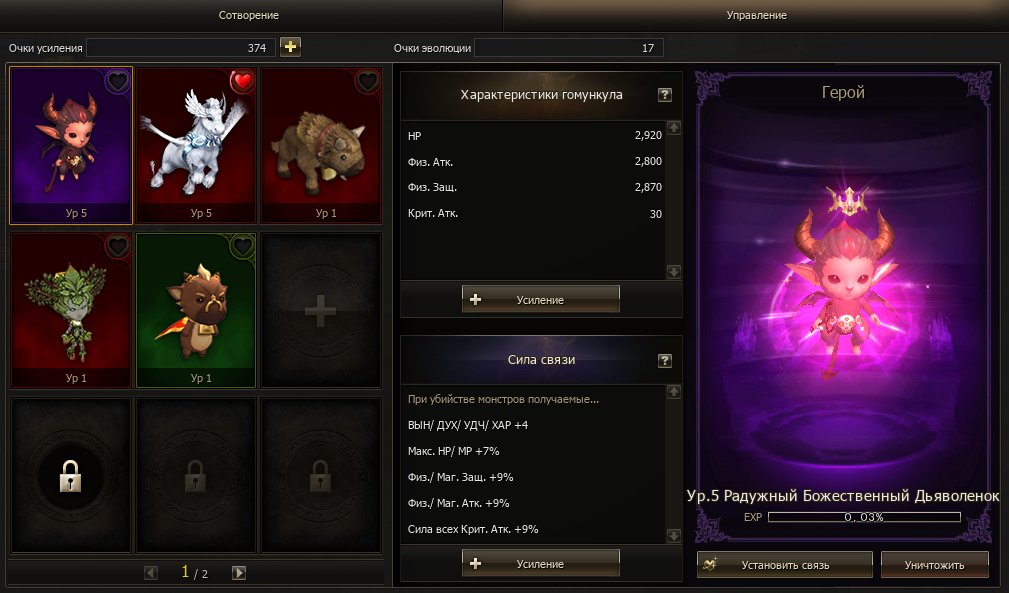The width and height of the screenshot is (1009, 593).
Task: Click the yellow plus next to Очки усиления
Action: pos(290,47)
